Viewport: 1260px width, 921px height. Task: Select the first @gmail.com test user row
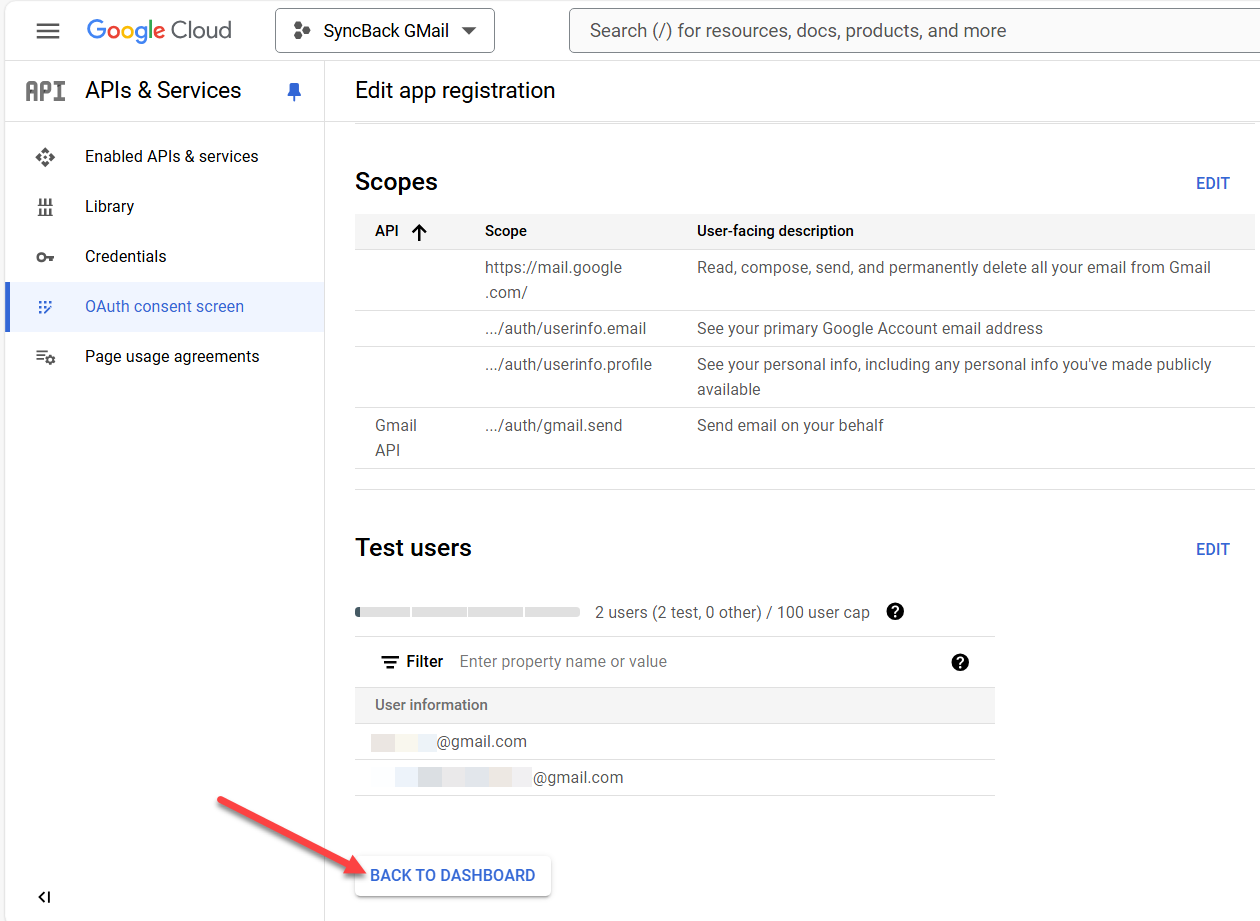pyautogui.click(x=675, y=742)
